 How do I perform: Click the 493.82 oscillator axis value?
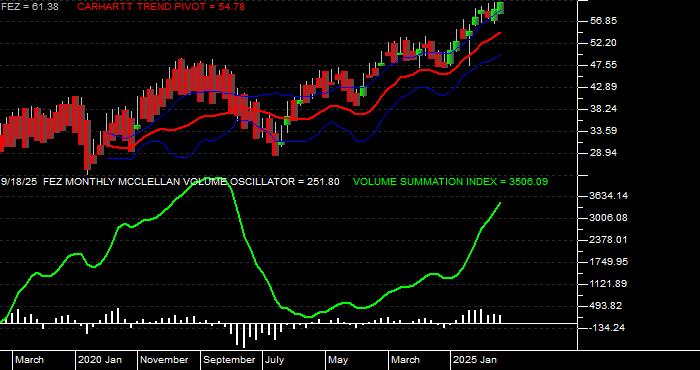(605, 306)
